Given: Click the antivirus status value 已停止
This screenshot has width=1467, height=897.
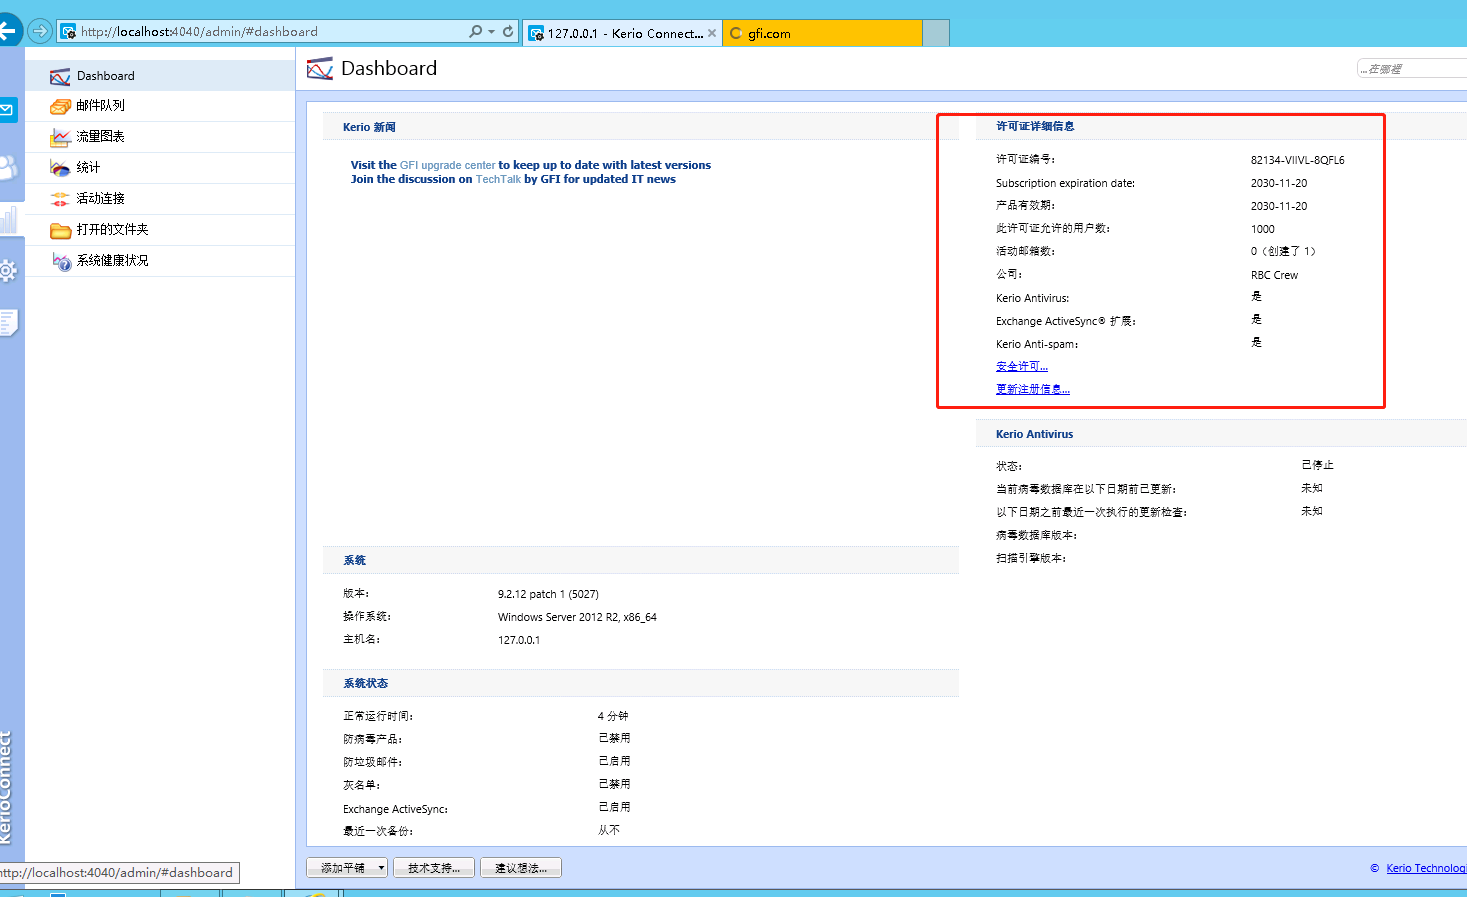Looking at the screenshot, I should click(1317, 465).
